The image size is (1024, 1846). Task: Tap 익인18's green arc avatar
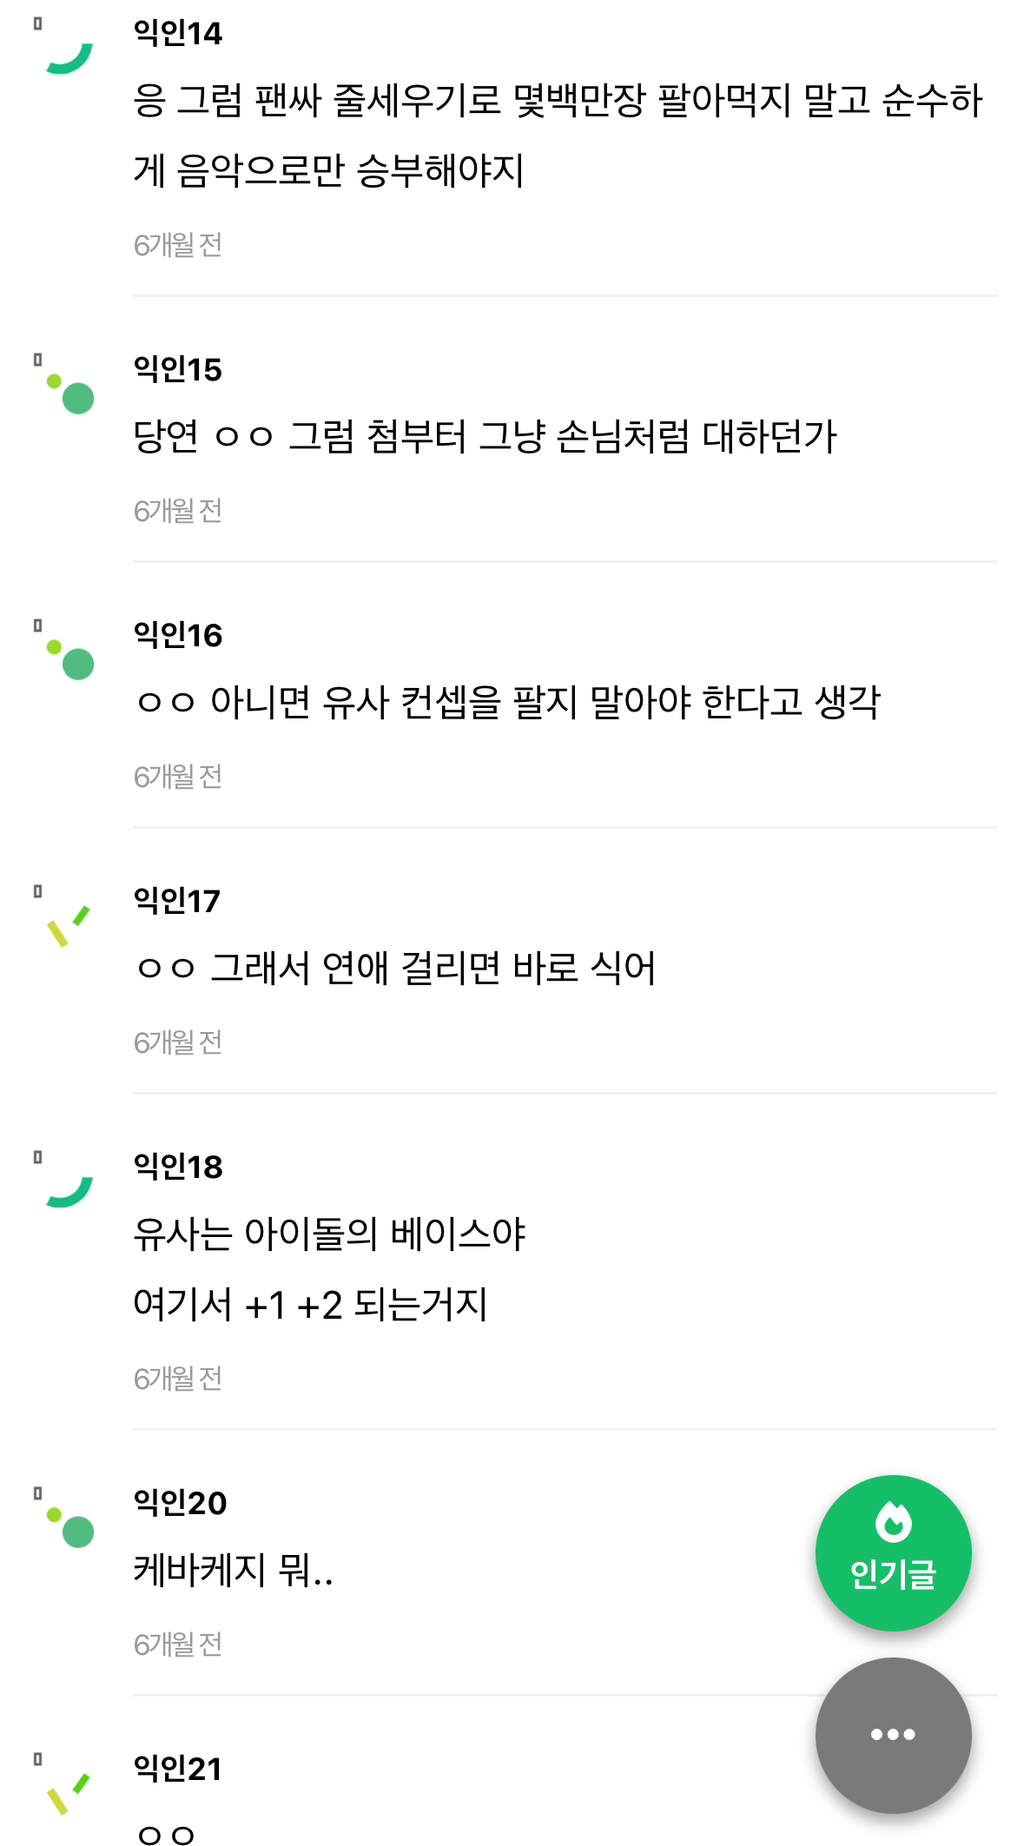click(x=69, y=1190)
